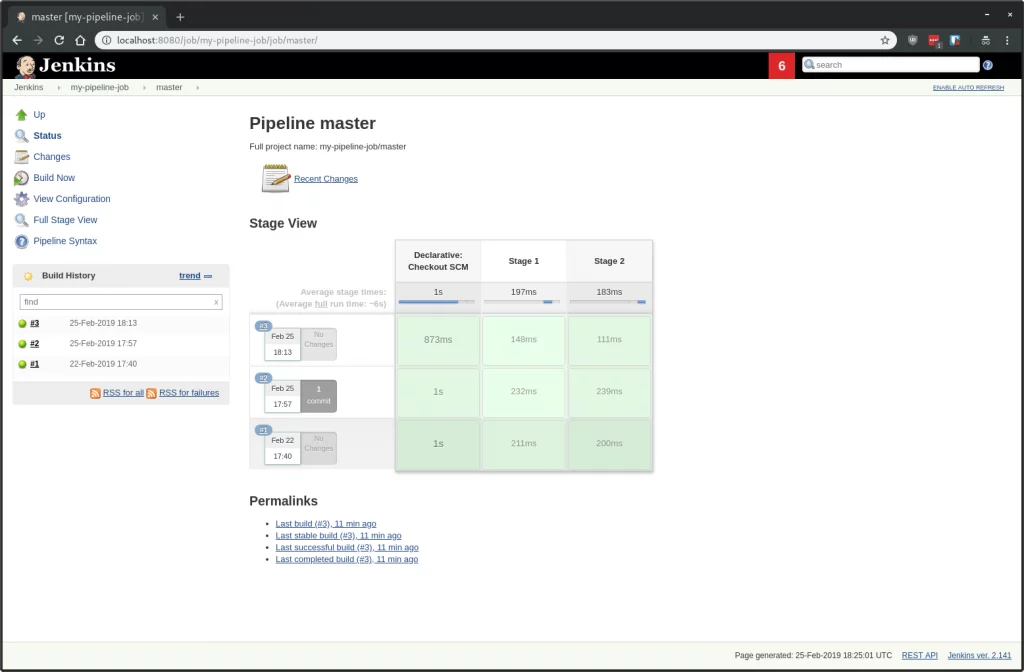Click green status ball for build #1
1024x672 pixels.
click(x=22, y=364)
